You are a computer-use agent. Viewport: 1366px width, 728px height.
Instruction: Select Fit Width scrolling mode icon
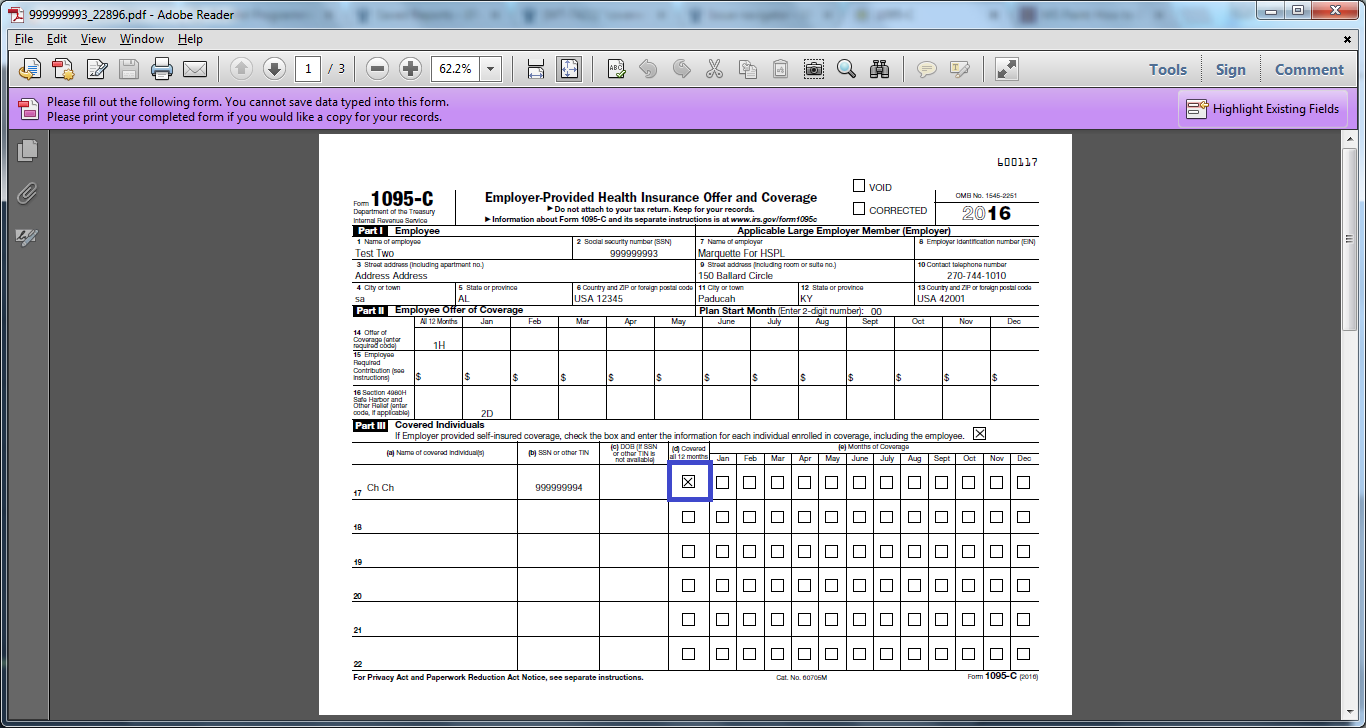[536, 69]
